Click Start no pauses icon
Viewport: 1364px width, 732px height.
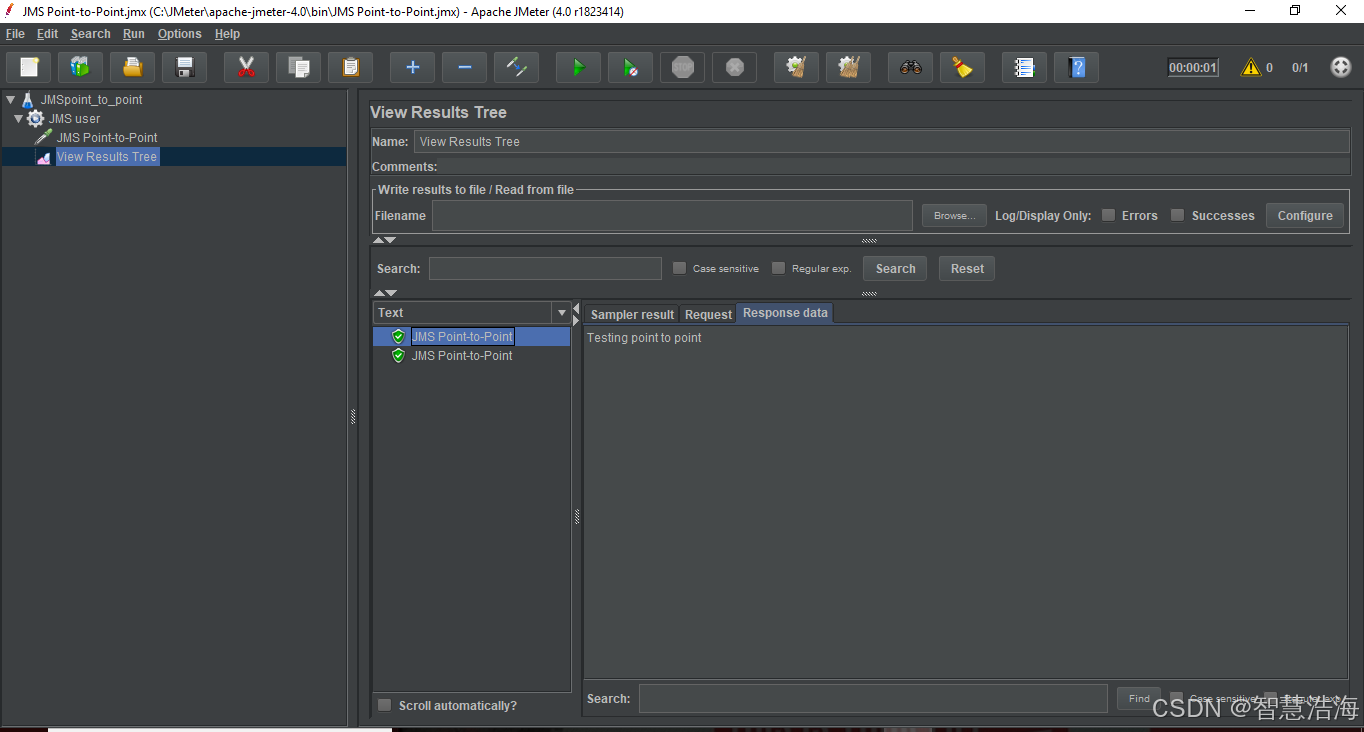pyautogui.click(x=631, y=67)
